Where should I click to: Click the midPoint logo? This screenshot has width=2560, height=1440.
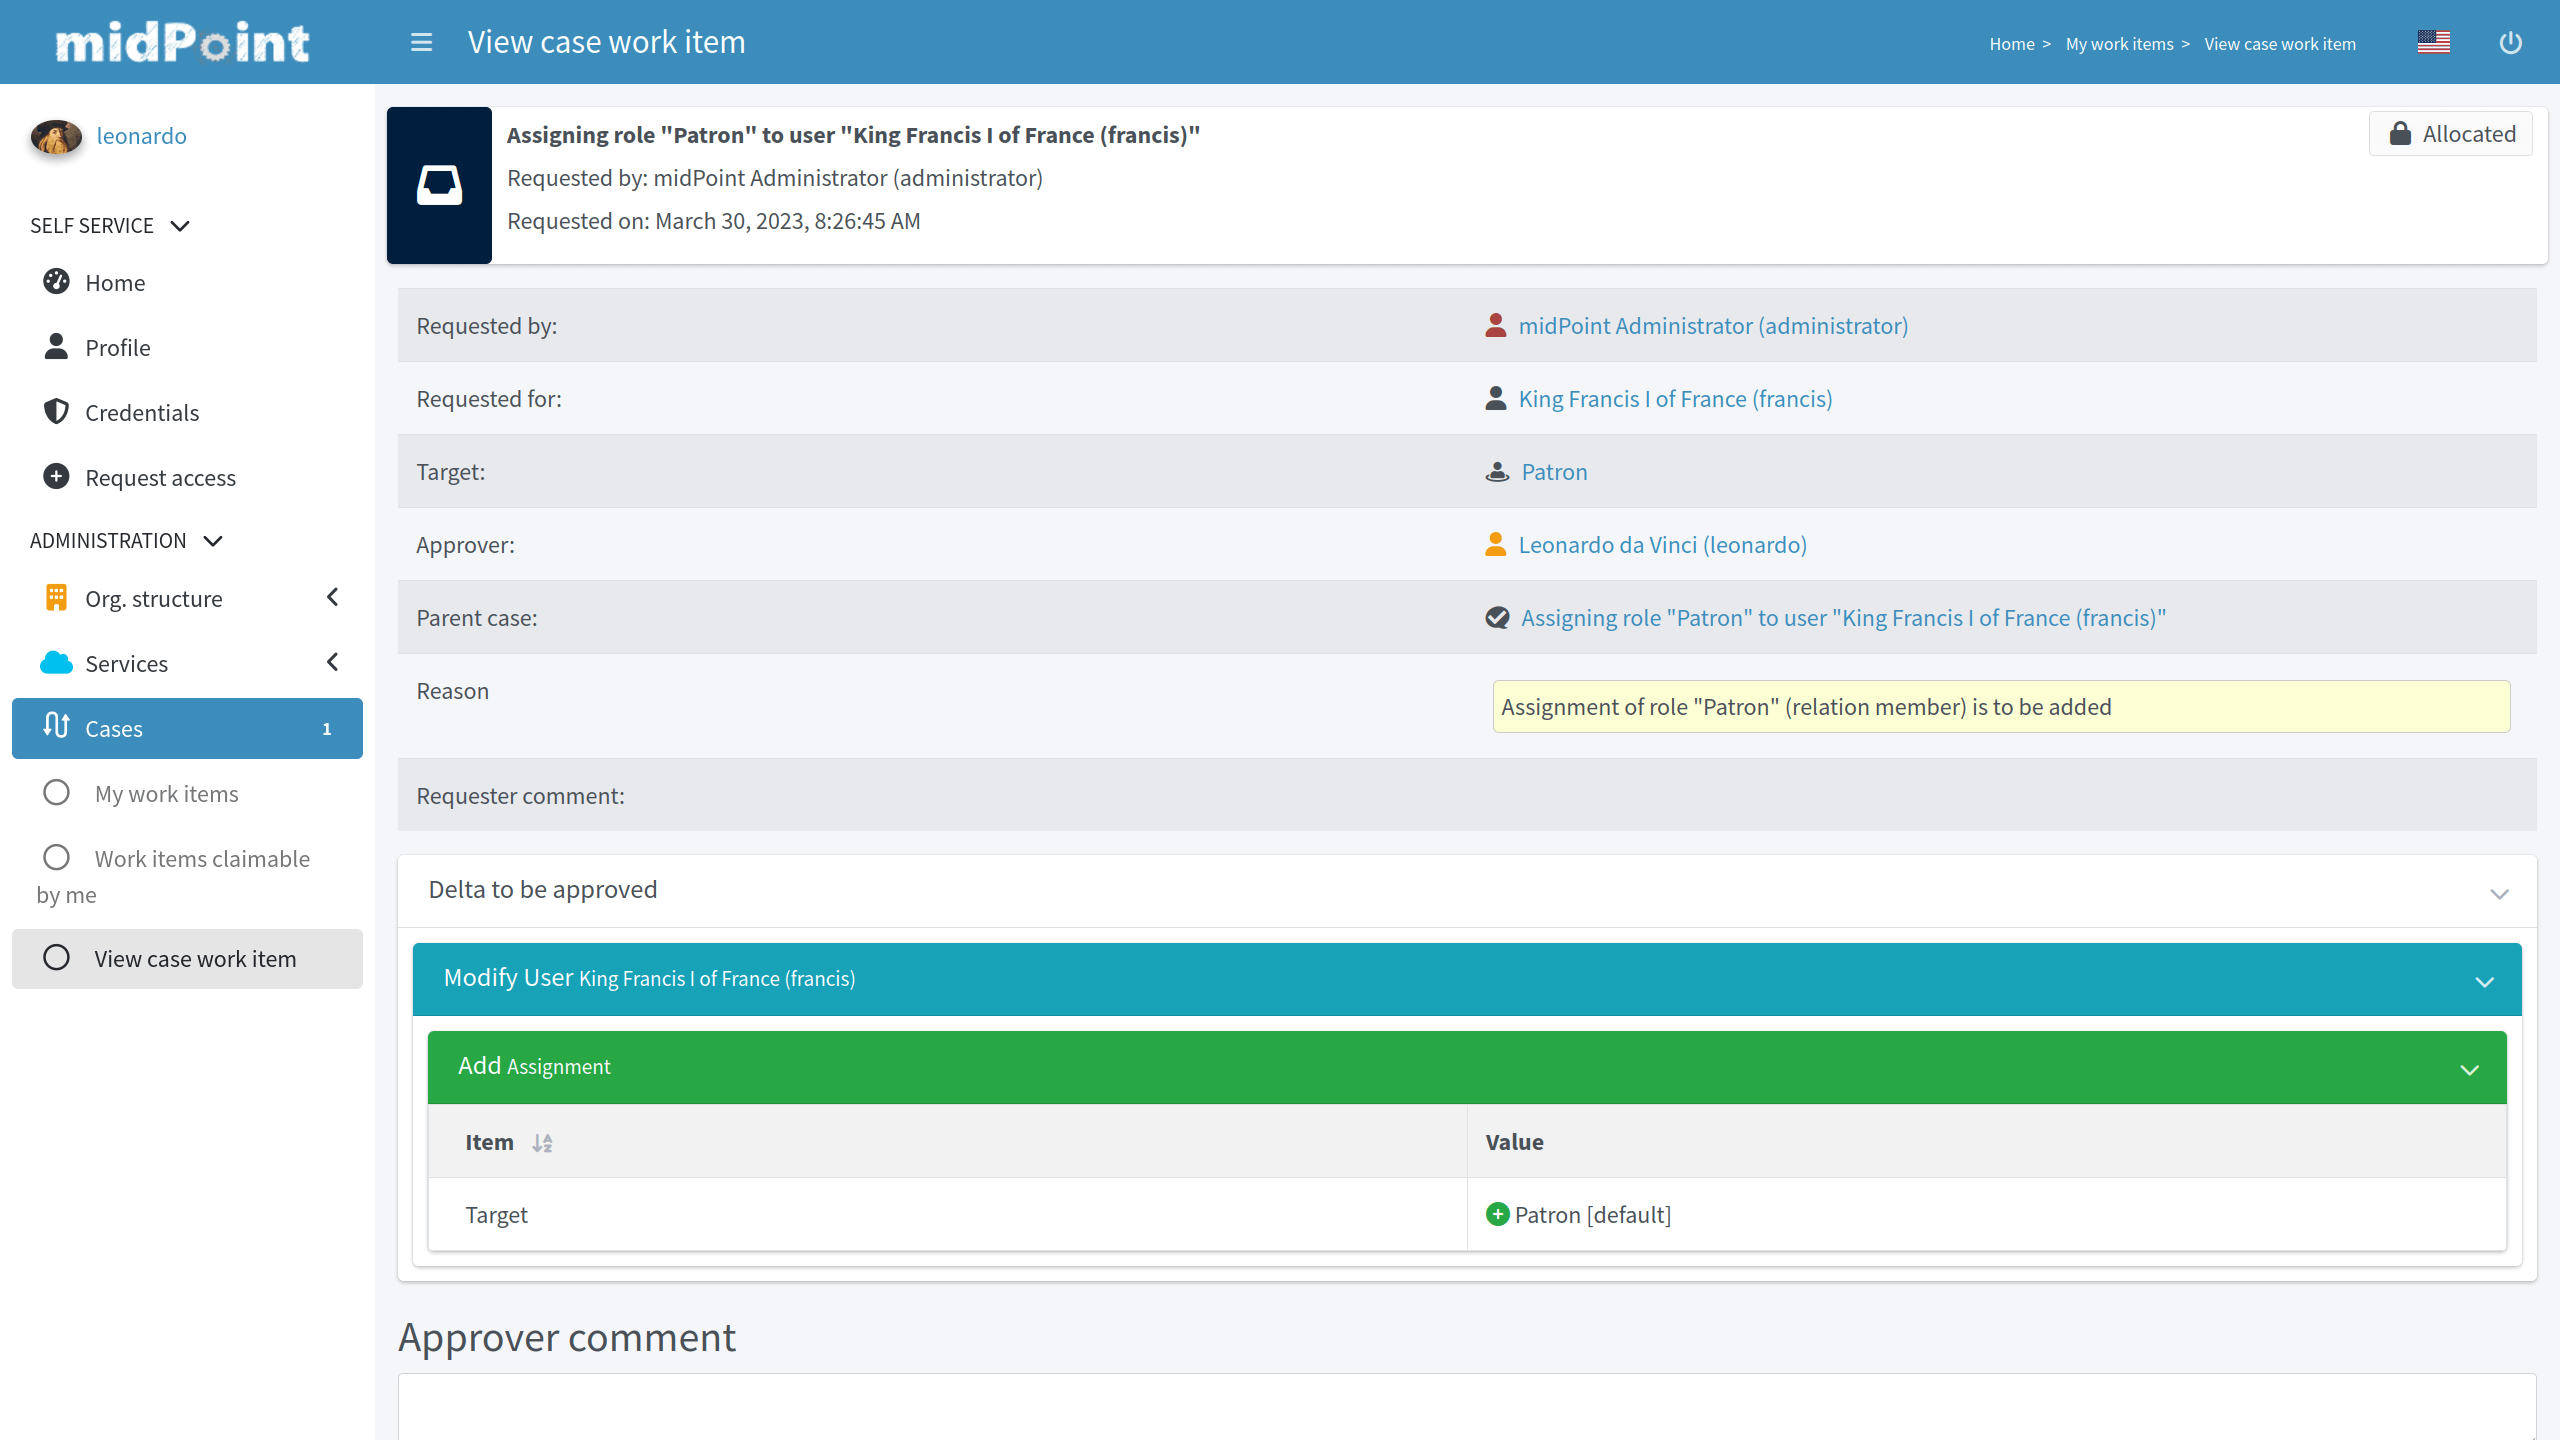183,42
